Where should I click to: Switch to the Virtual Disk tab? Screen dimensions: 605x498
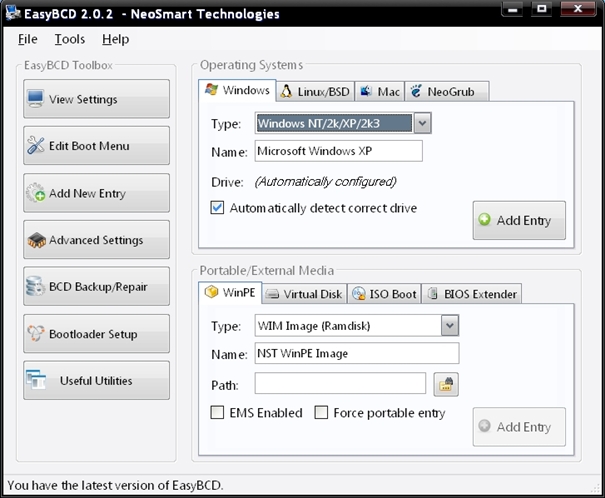coord(304,294)
